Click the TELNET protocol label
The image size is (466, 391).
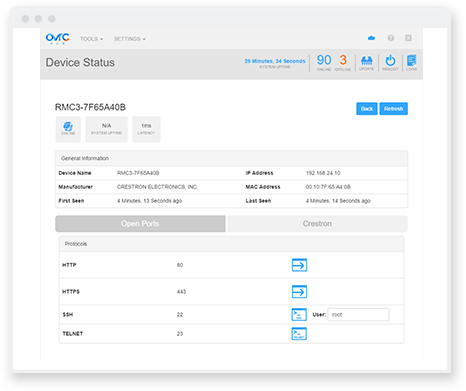(73, 334)
